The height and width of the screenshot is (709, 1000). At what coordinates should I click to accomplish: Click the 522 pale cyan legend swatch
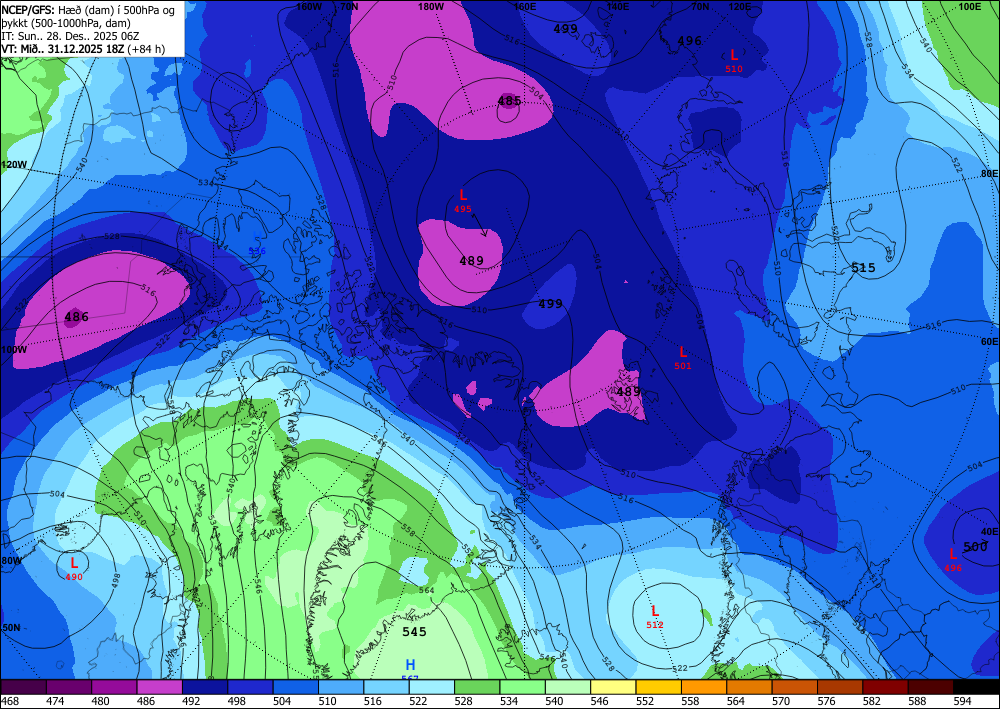pyautogui.click(x=431, y=687)
